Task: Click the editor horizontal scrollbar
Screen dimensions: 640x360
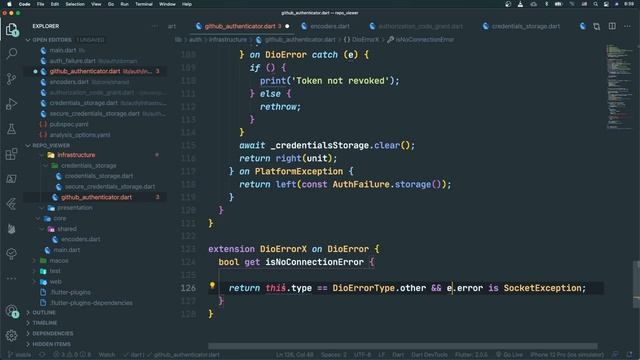Action: click(402, 346)
